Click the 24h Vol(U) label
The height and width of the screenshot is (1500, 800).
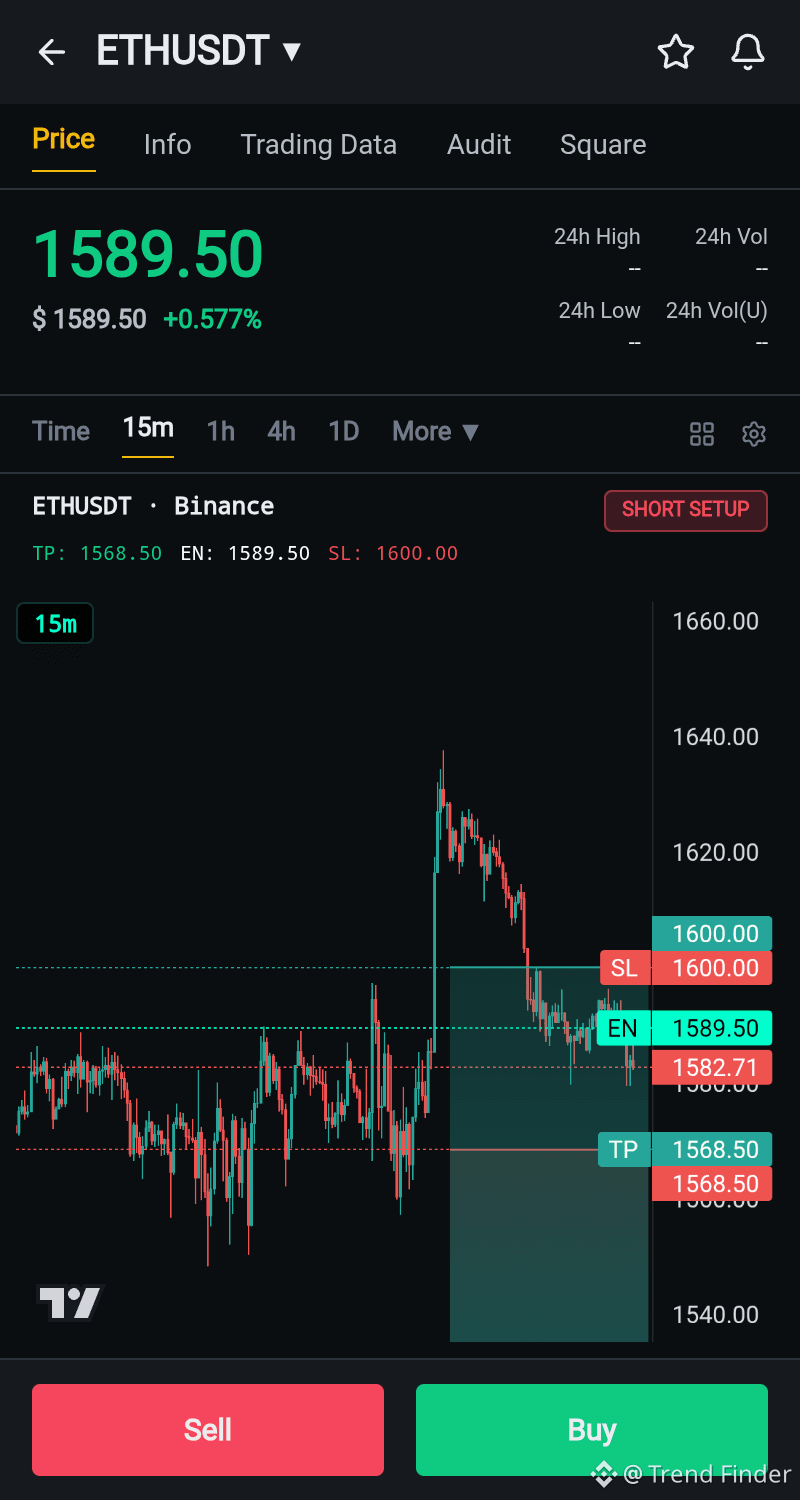717,311
